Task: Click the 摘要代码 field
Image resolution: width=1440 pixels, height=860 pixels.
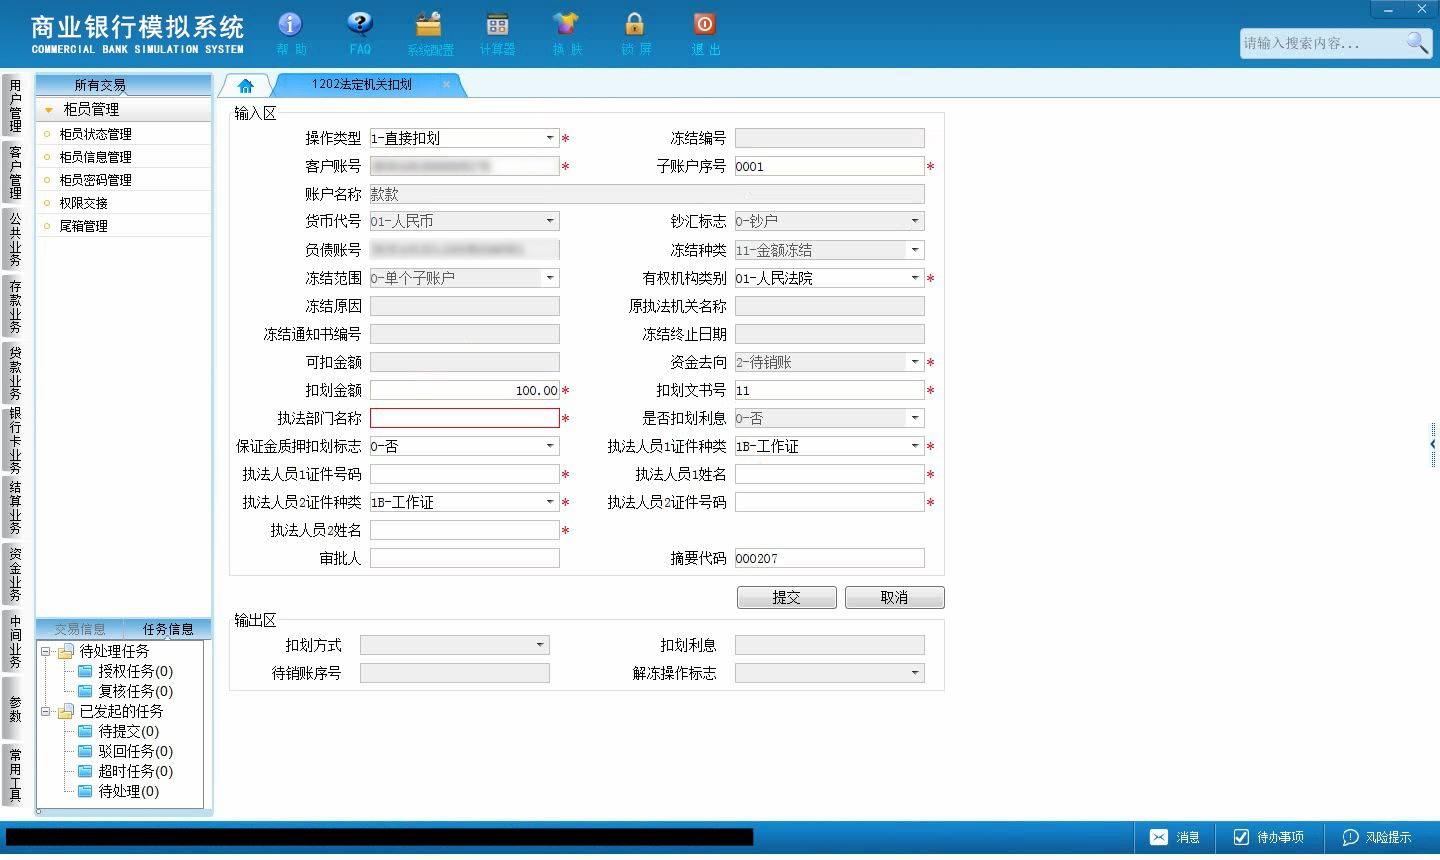Action: click(x=830, y=558)
